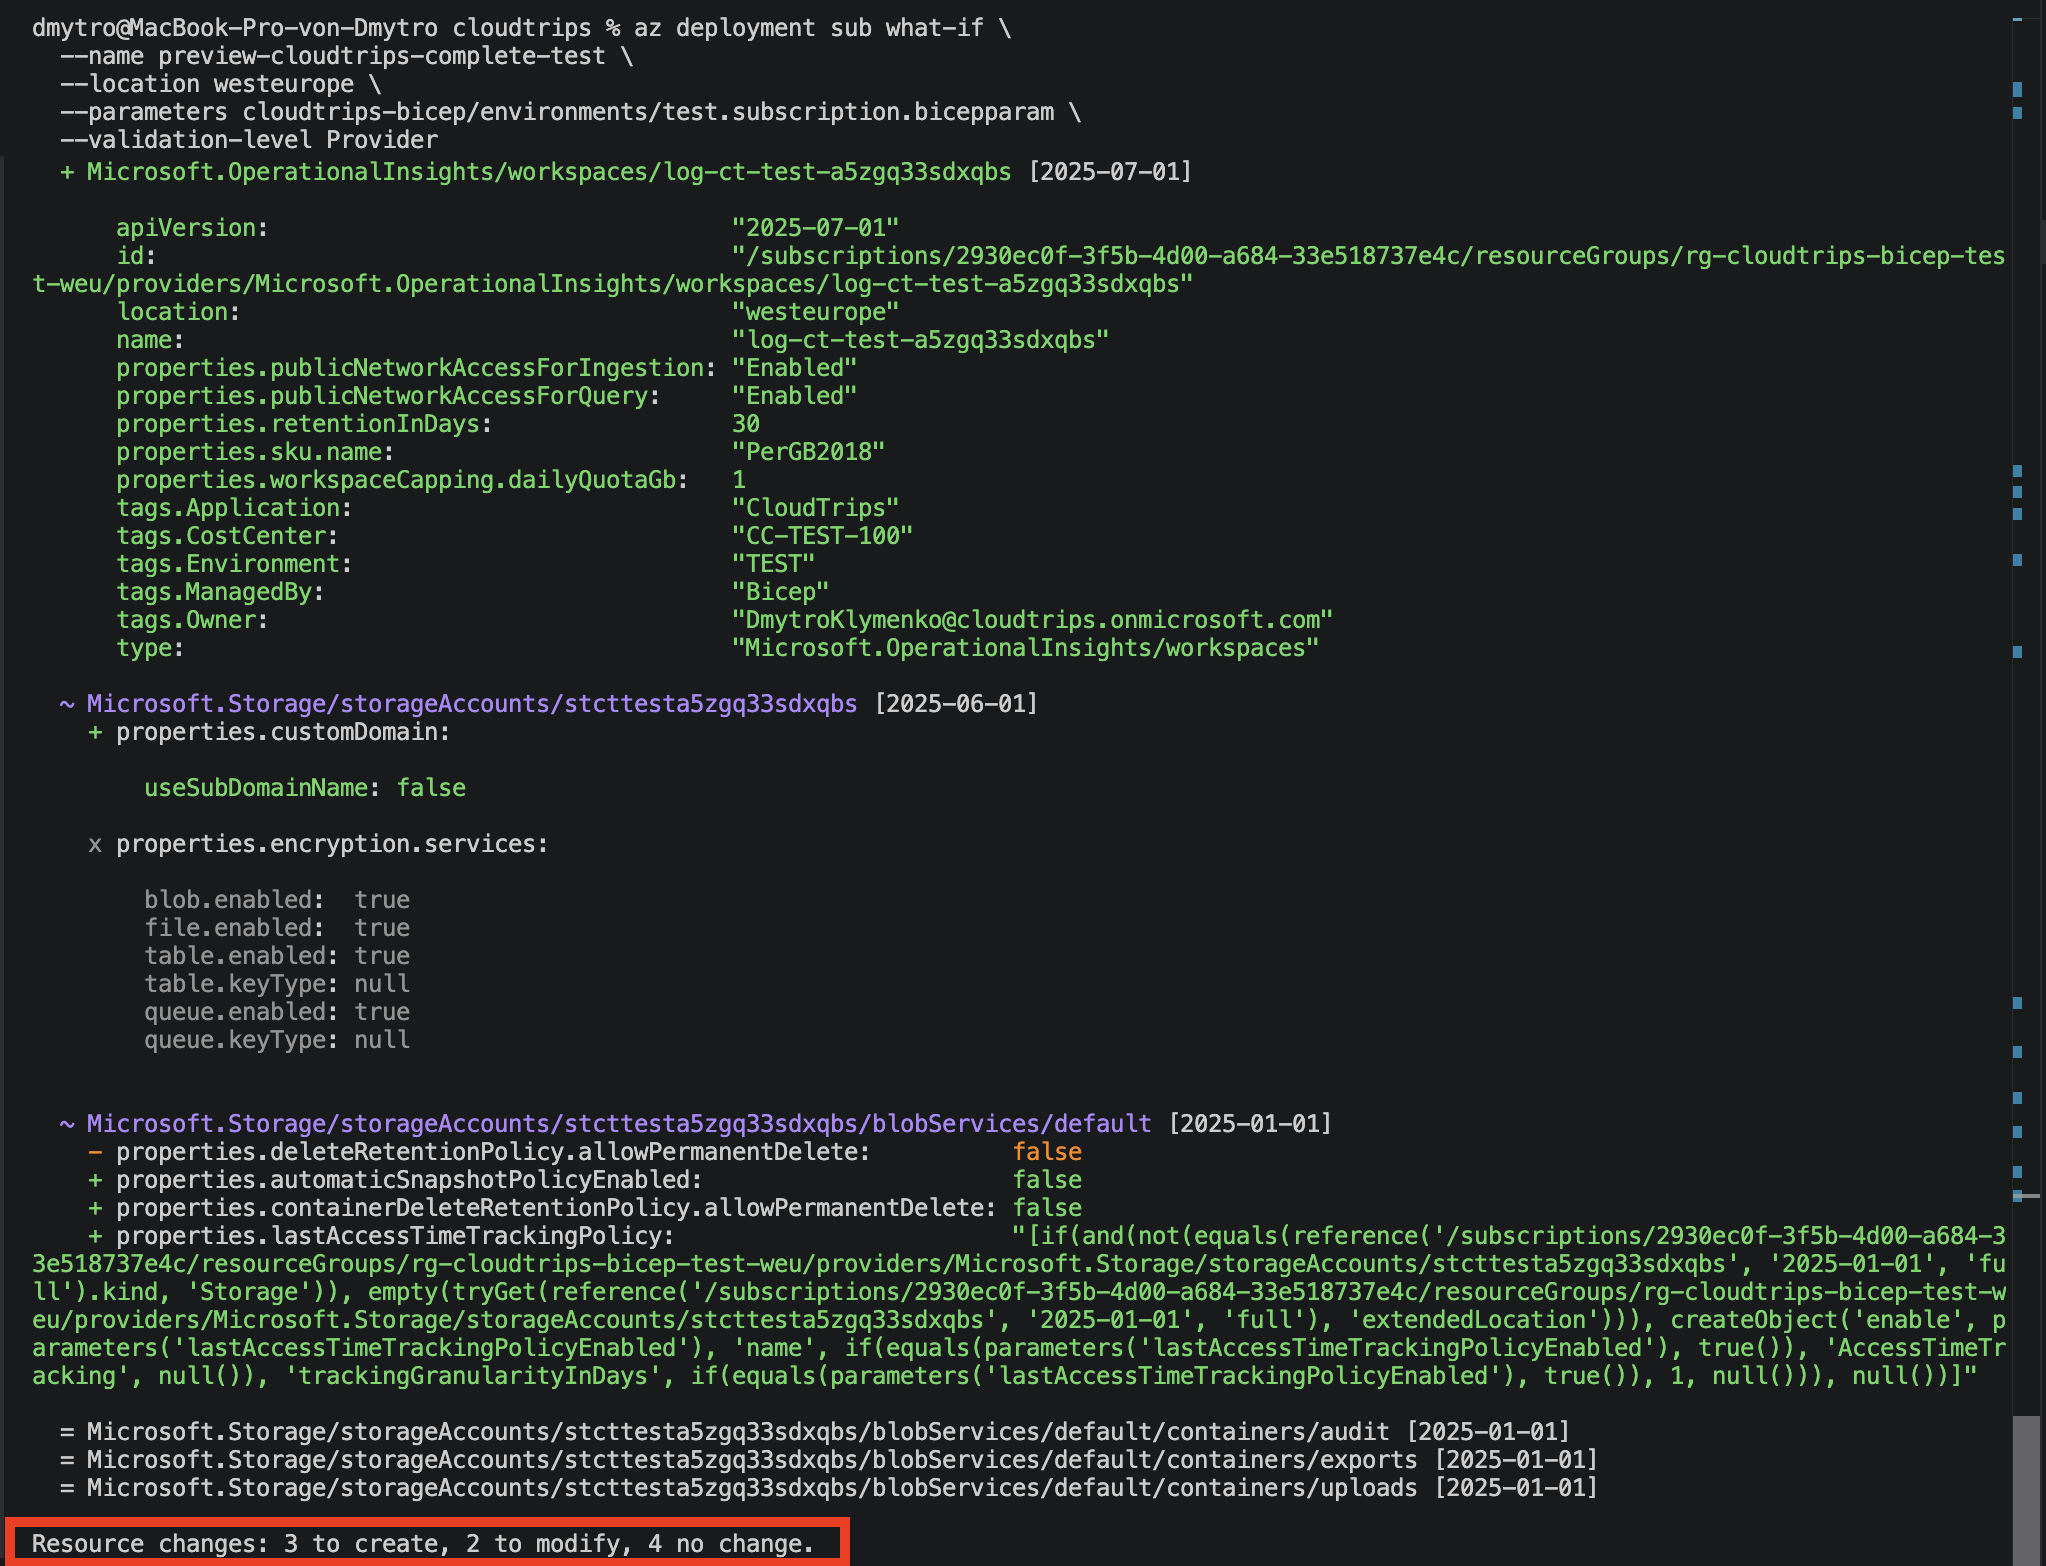Click the name "log-ct-test-a5zgq33sdxqbs" value
Viewport: 2046px width, 1566px height.
(x=920, y=340)
